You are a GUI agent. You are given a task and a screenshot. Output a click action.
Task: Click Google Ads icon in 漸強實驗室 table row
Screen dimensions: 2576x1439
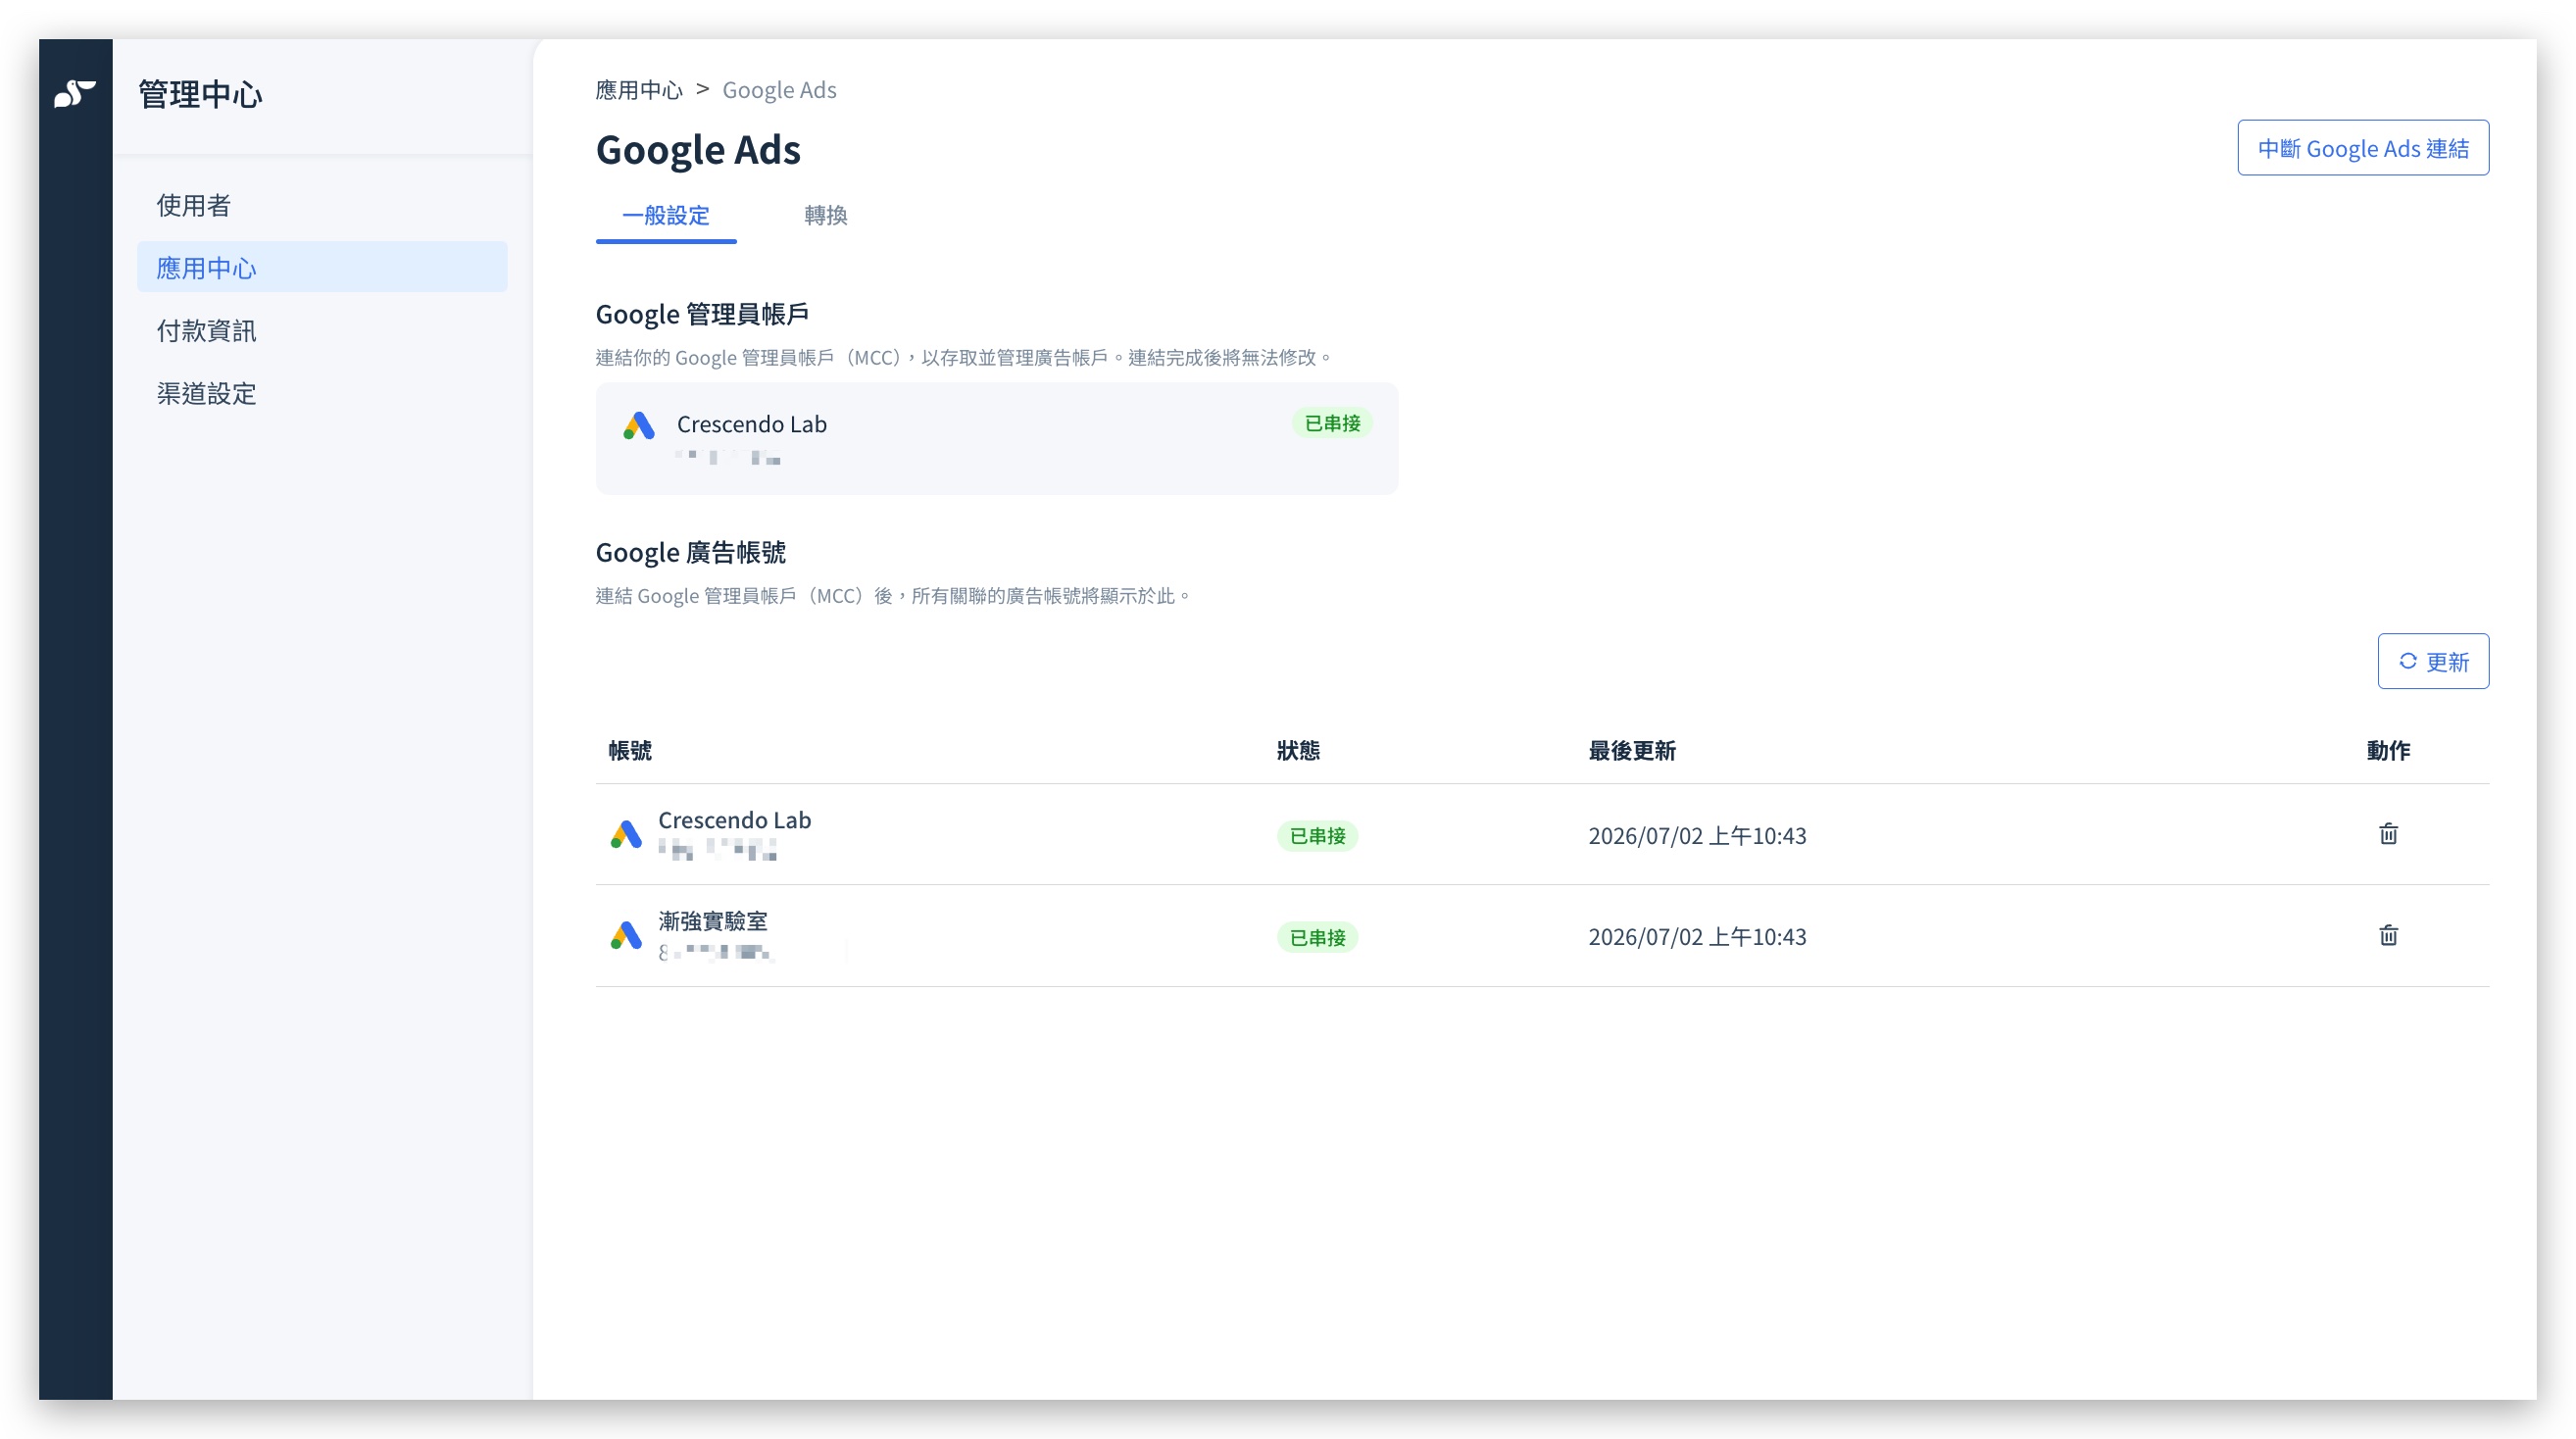[x=626, y=935]
